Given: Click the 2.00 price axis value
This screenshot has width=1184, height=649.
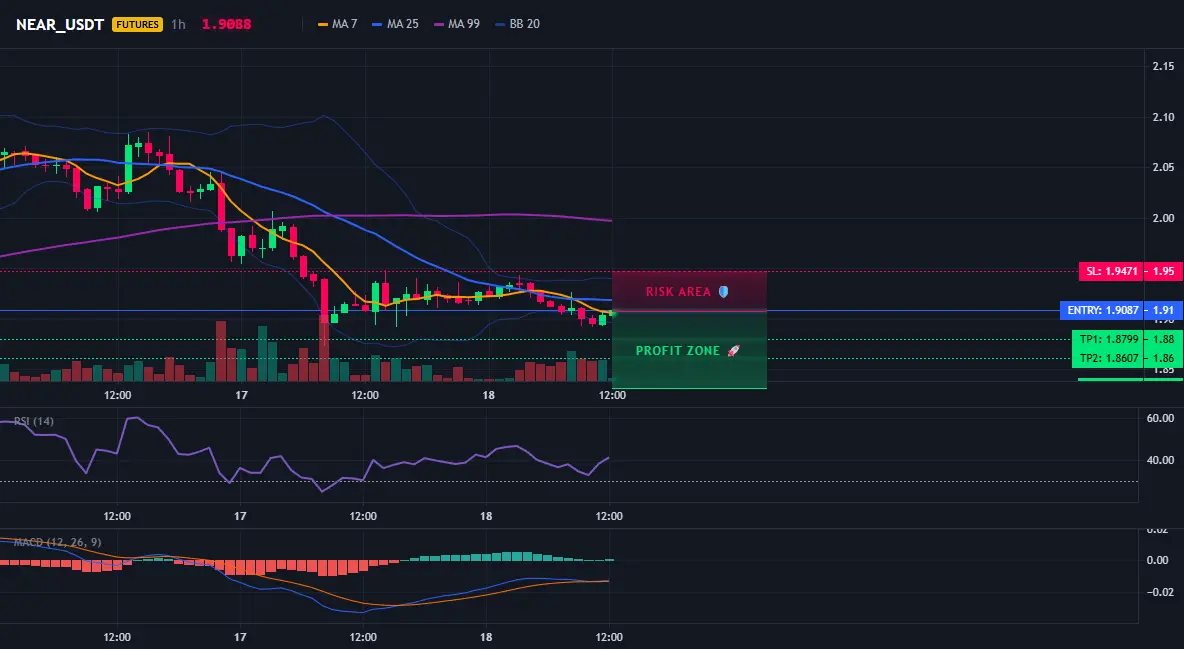Looking at the screenshot, I should tap(1163, 218).
